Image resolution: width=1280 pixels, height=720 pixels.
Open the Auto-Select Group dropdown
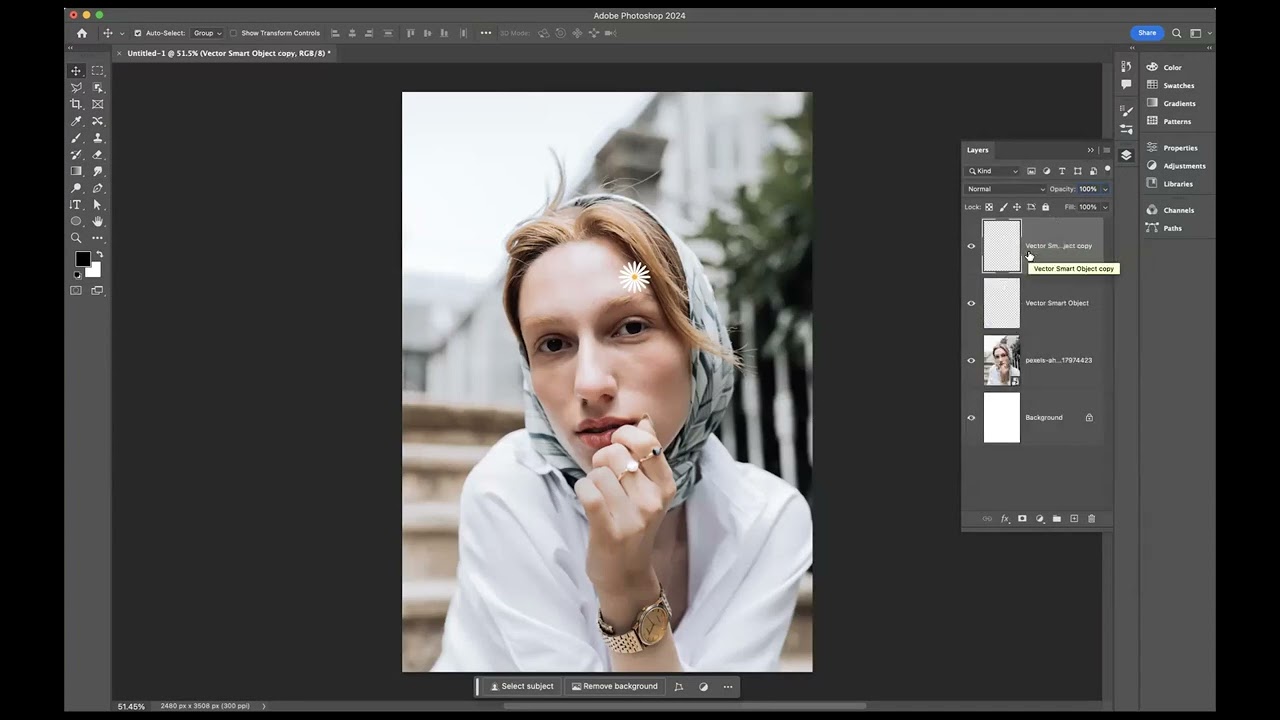(x=208, y=33)
